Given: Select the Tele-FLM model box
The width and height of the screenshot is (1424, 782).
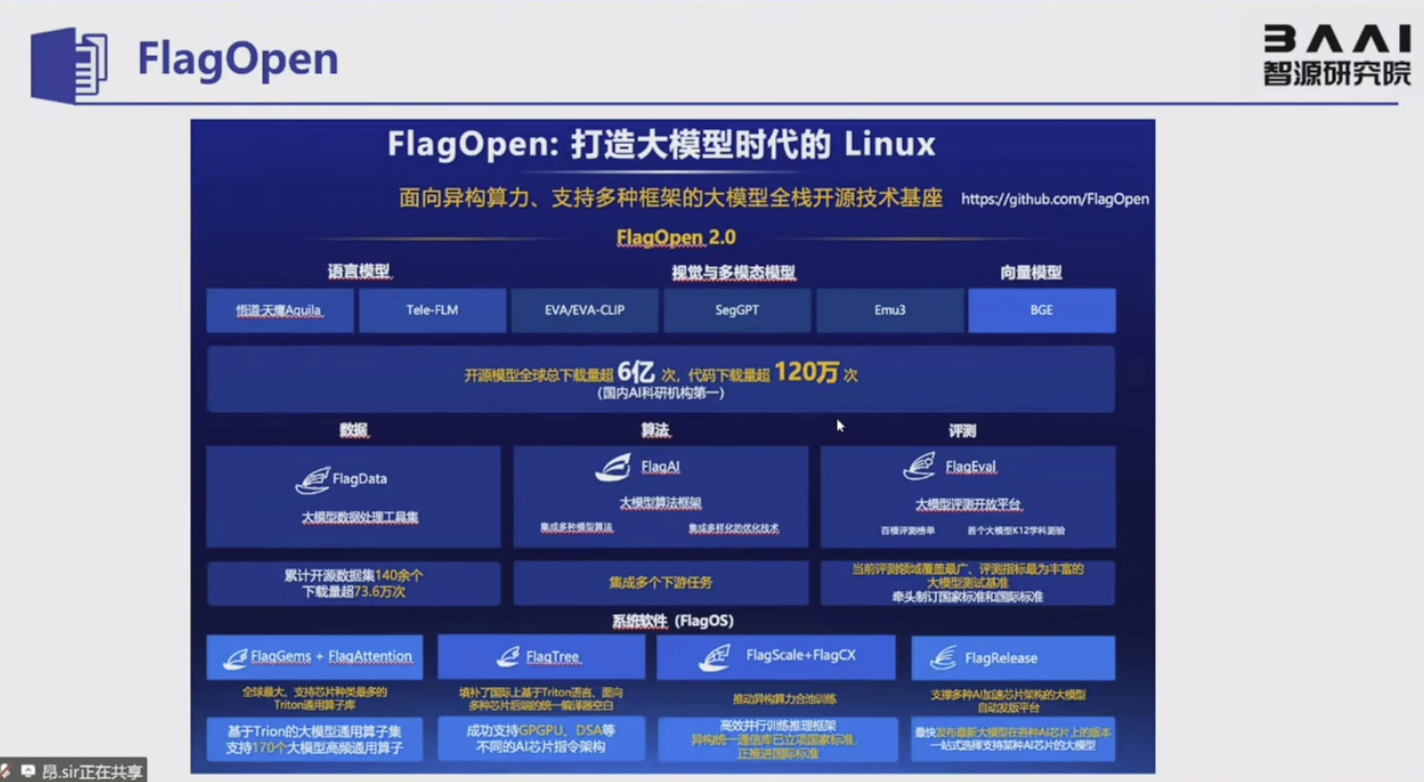Looking at the screenshot, I should (x=432, y=310).
